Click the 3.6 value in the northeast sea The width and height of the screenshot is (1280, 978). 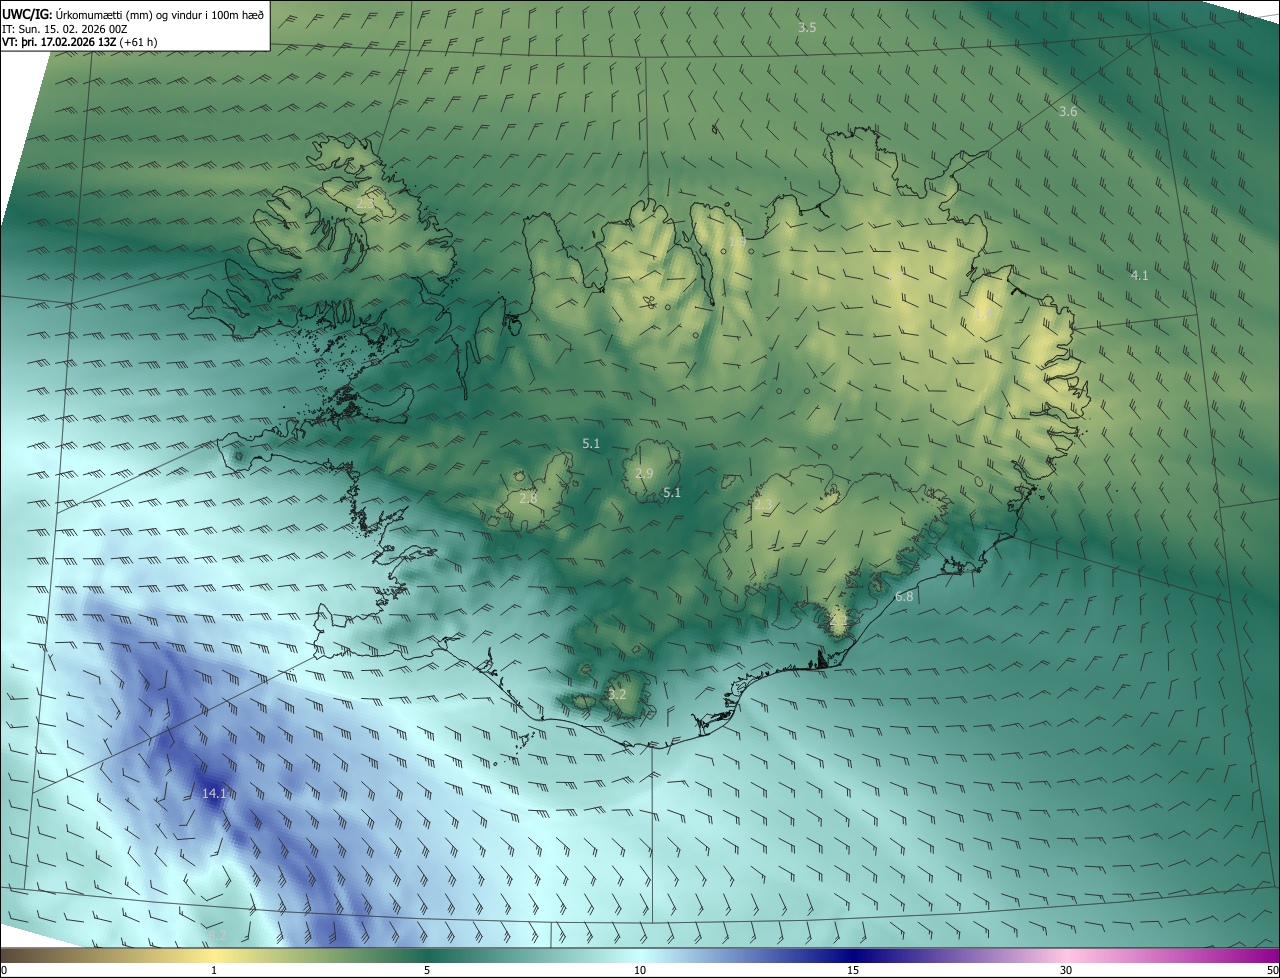click(1068, 111)
